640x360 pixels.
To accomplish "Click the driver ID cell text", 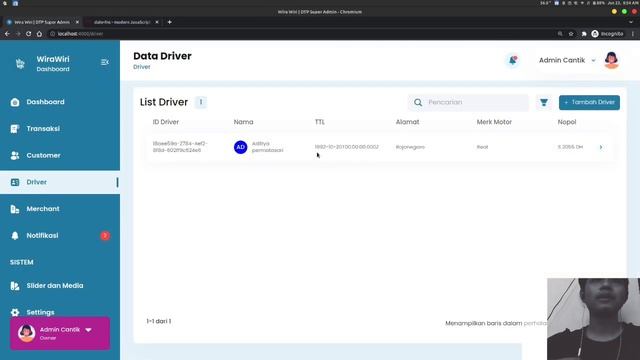I will click(180, 147).
